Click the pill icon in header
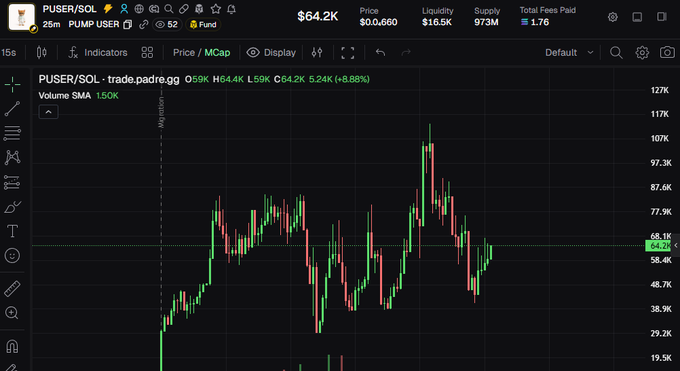 coord(184,9)
